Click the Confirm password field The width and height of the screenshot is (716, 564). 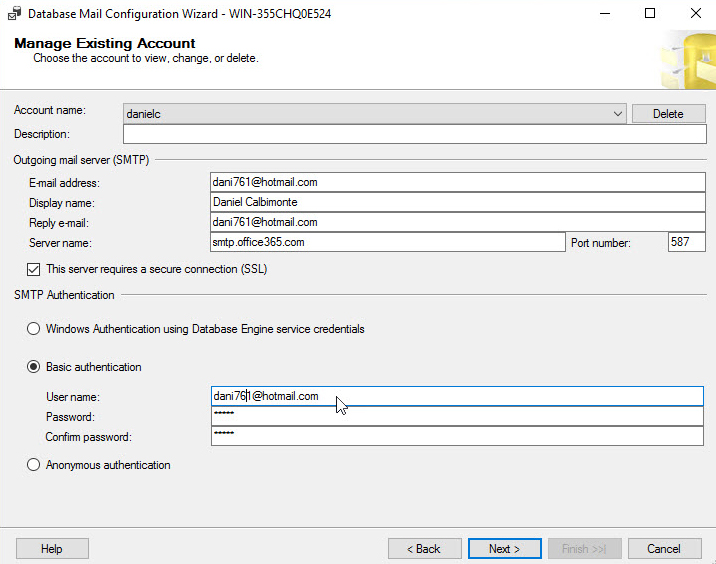(458, 436)
